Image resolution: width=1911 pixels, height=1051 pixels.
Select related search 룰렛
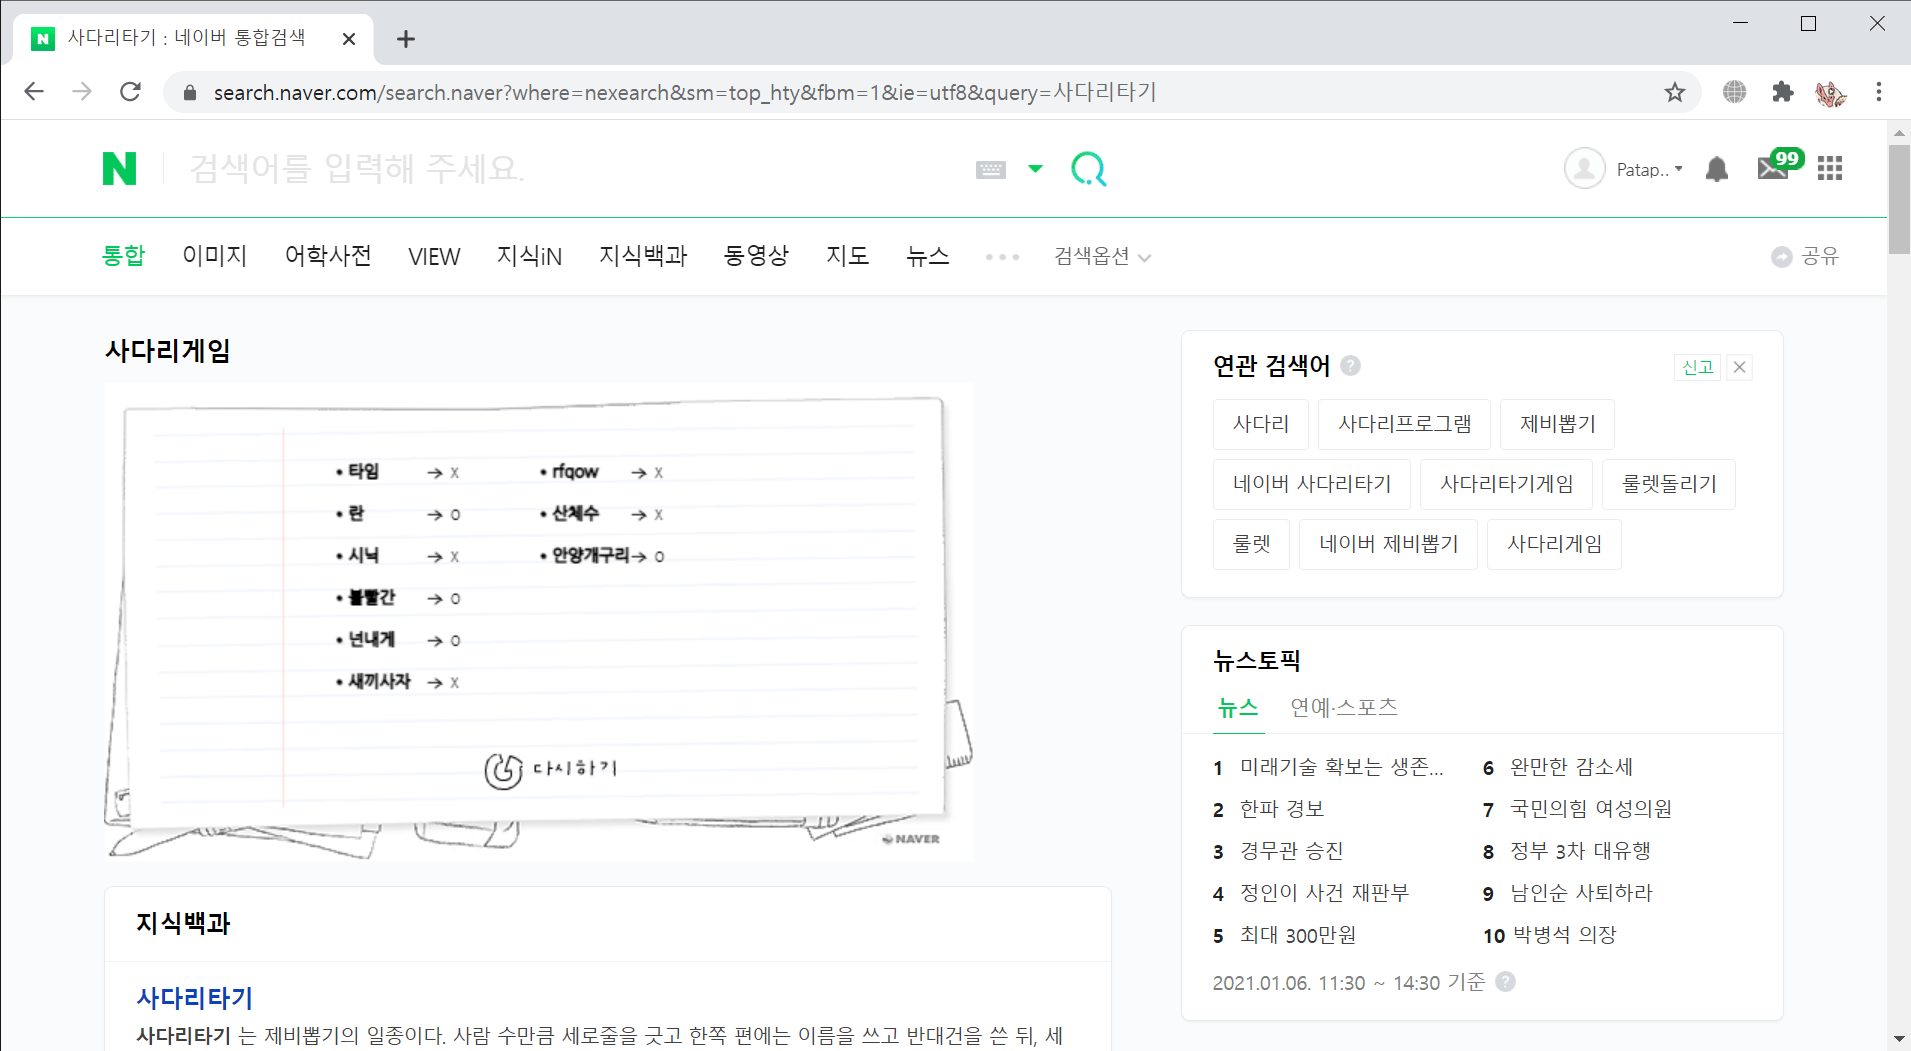click(x=1251, y=544)
